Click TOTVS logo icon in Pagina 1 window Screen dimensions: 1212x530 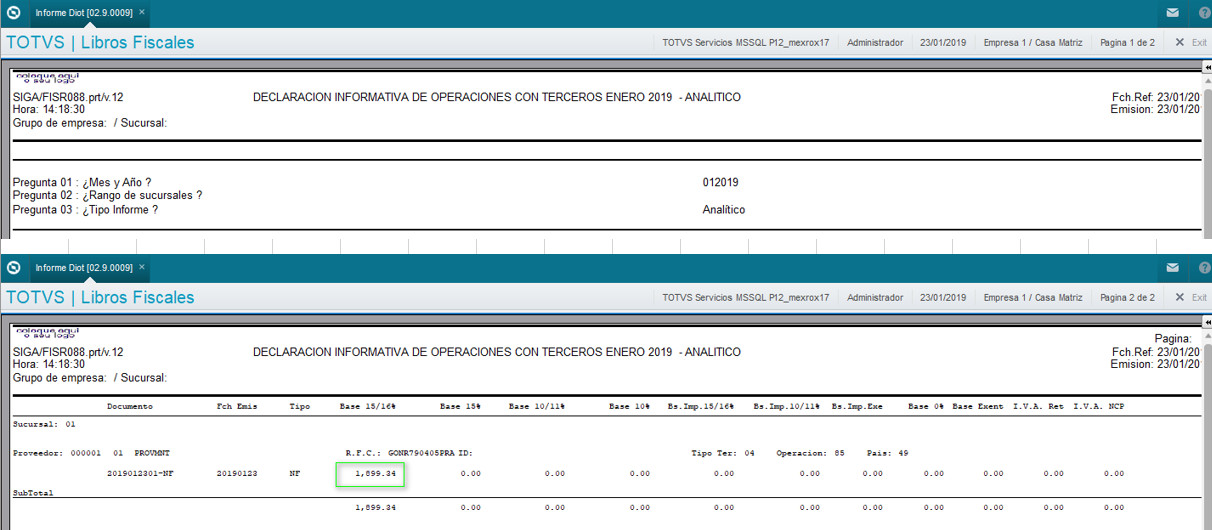[x=13, y=13]
